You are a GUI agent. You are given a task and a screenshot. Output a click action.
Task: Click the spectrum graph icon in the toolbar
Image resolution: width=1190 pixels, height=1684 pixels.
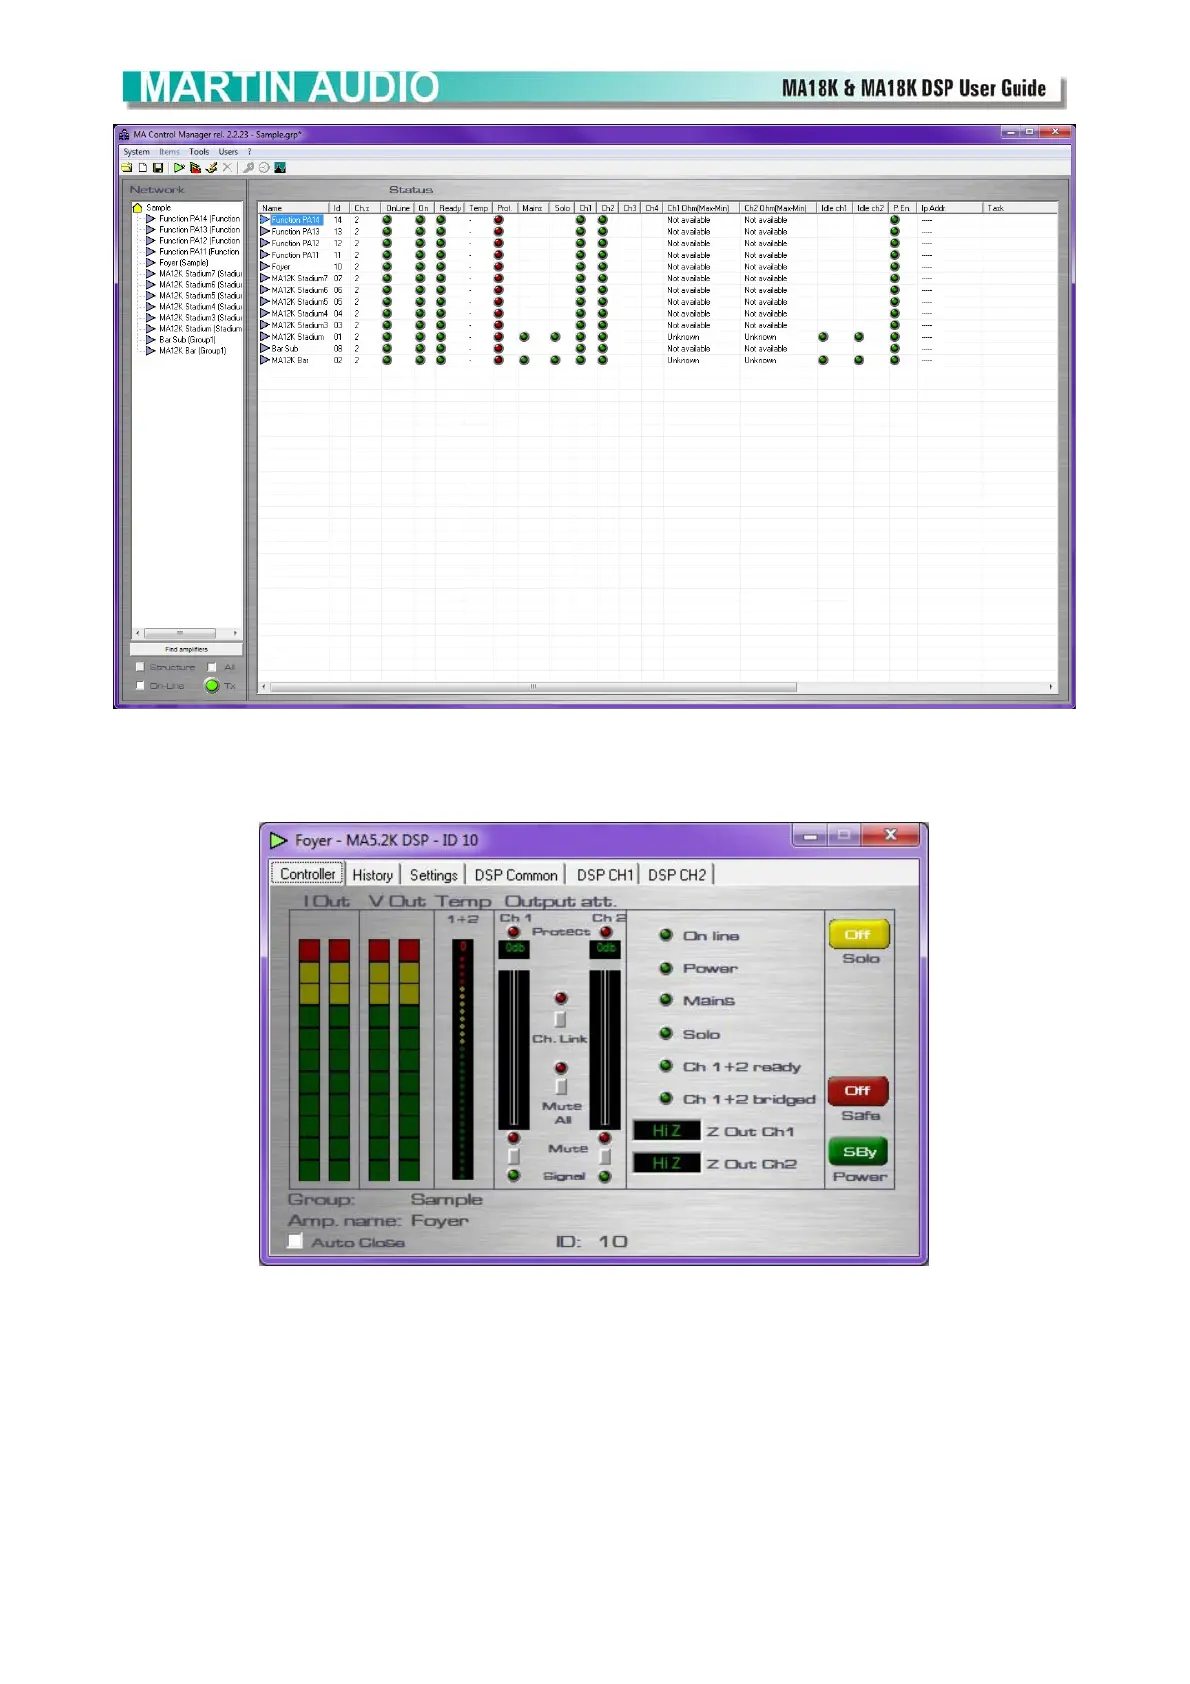pos(280,168)
